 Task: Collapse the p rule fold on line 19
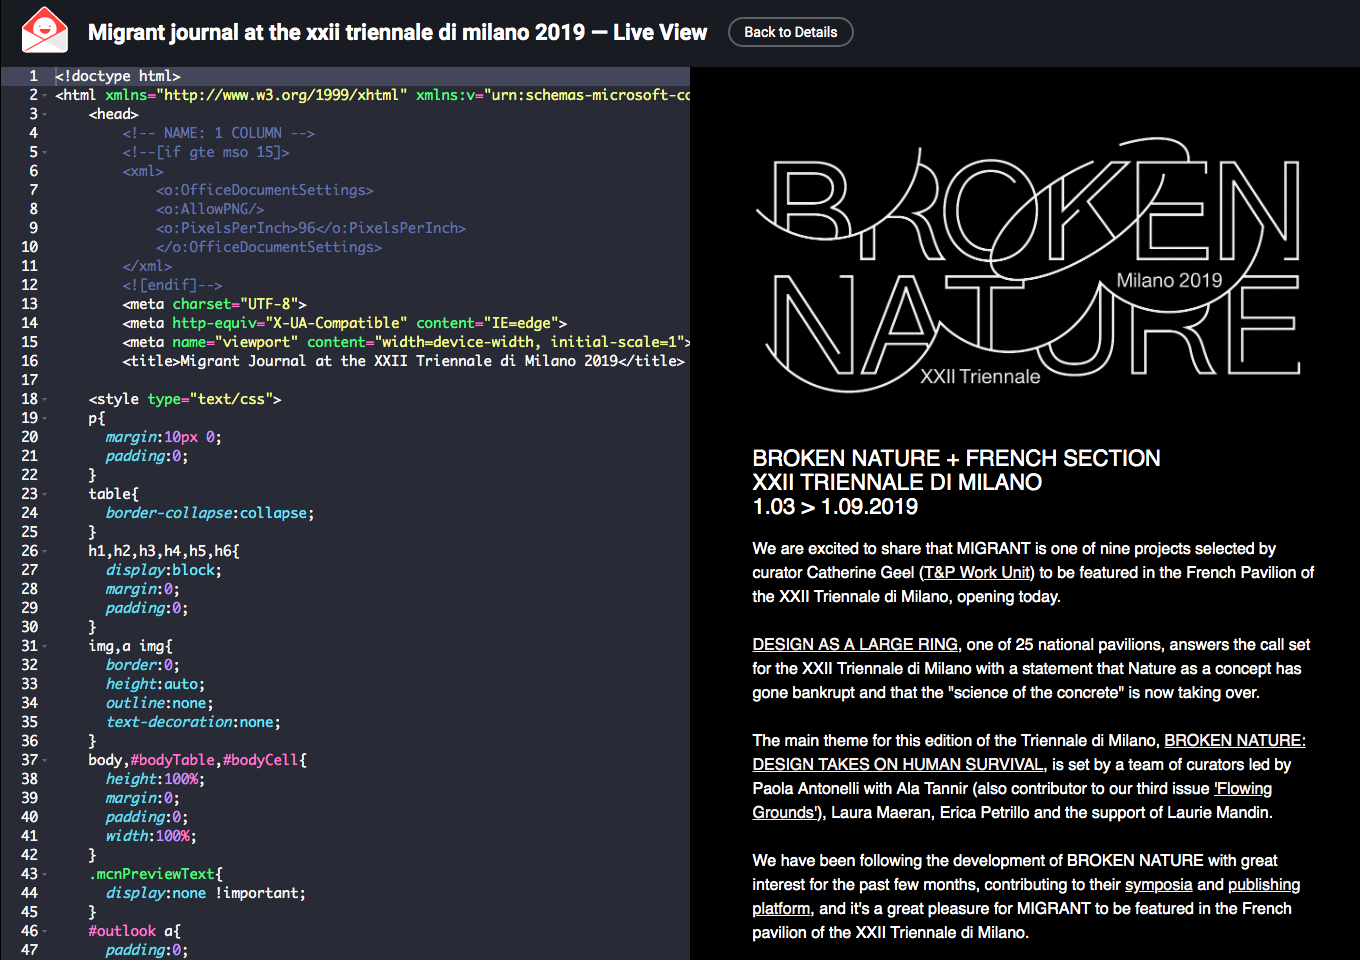click(45, 418)
